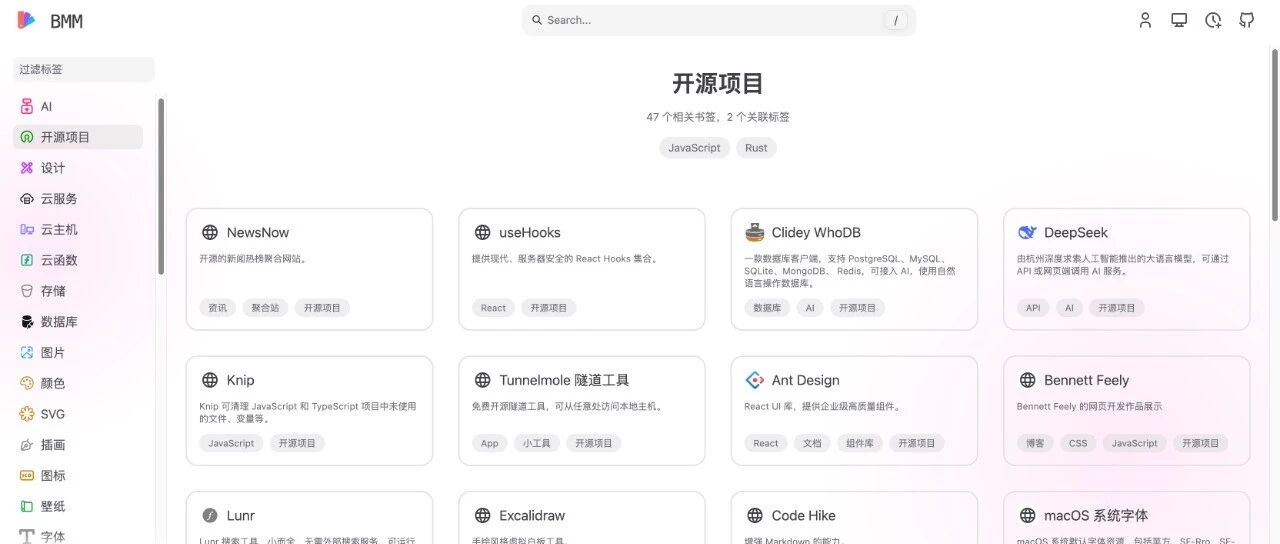Click the Lunr card icon

pos(210,516)
